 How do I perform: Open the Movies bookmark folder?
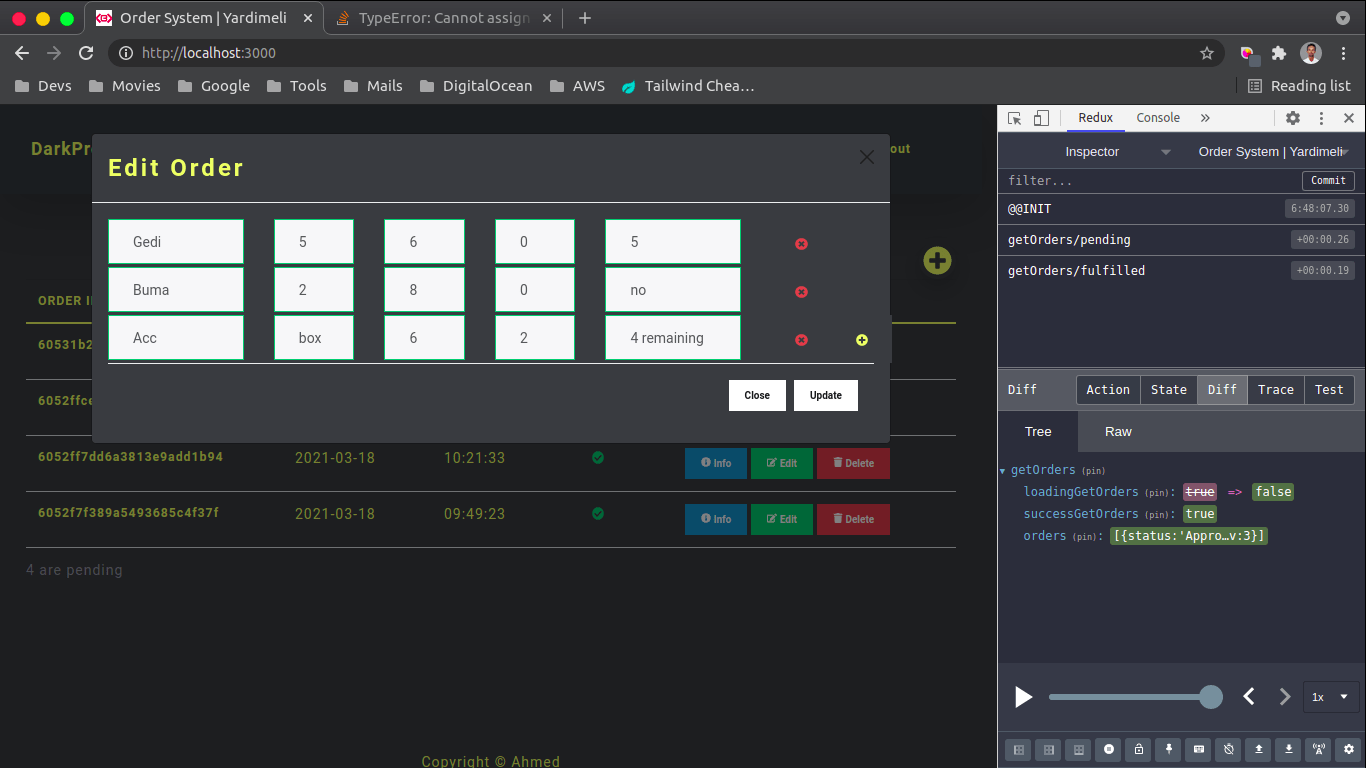(124, 86)
